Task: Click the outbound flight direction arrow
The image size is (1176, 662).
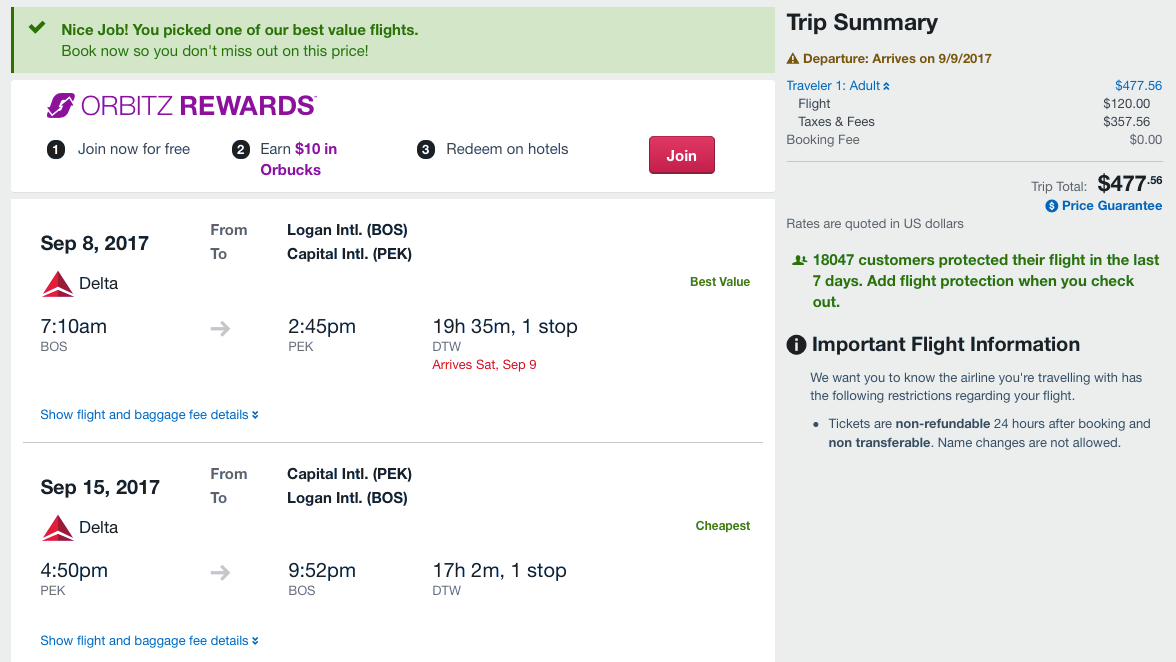Action: tap(221, 328)
